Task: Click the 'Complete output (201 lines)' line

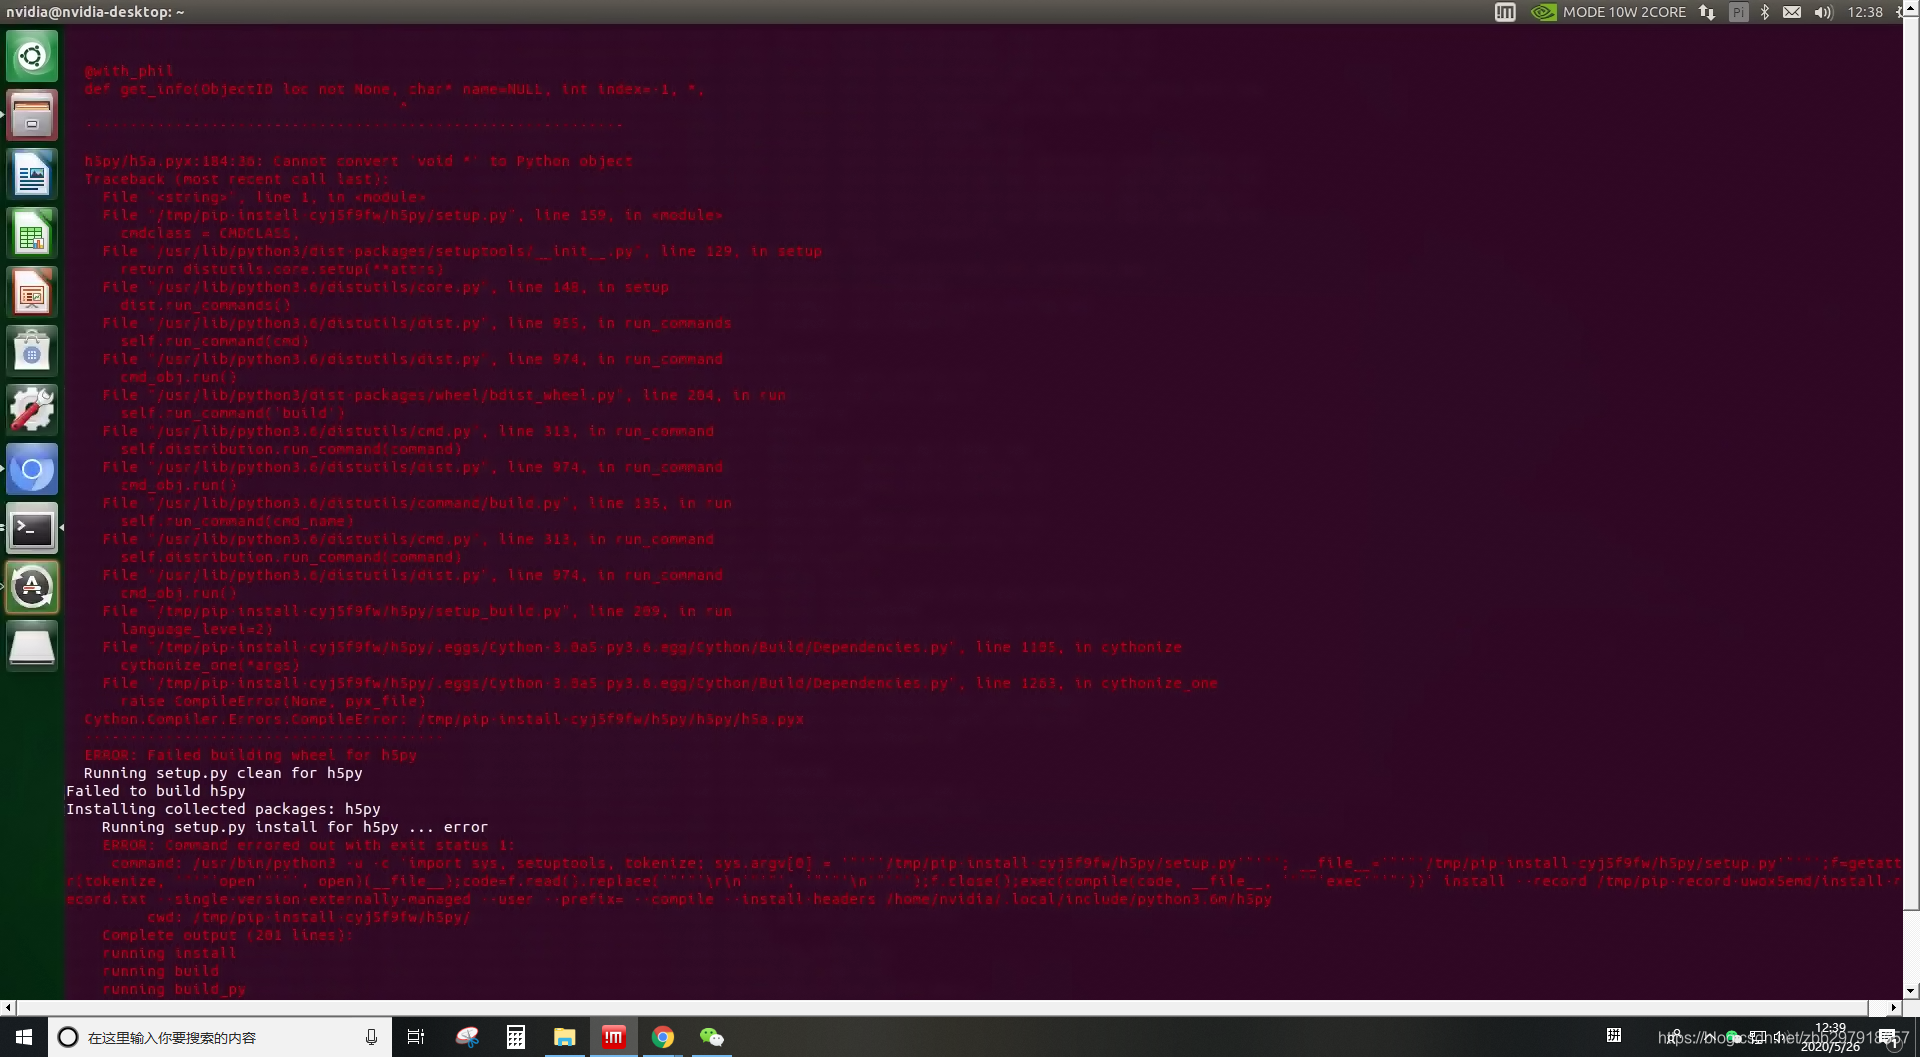Action: [228, 935]
